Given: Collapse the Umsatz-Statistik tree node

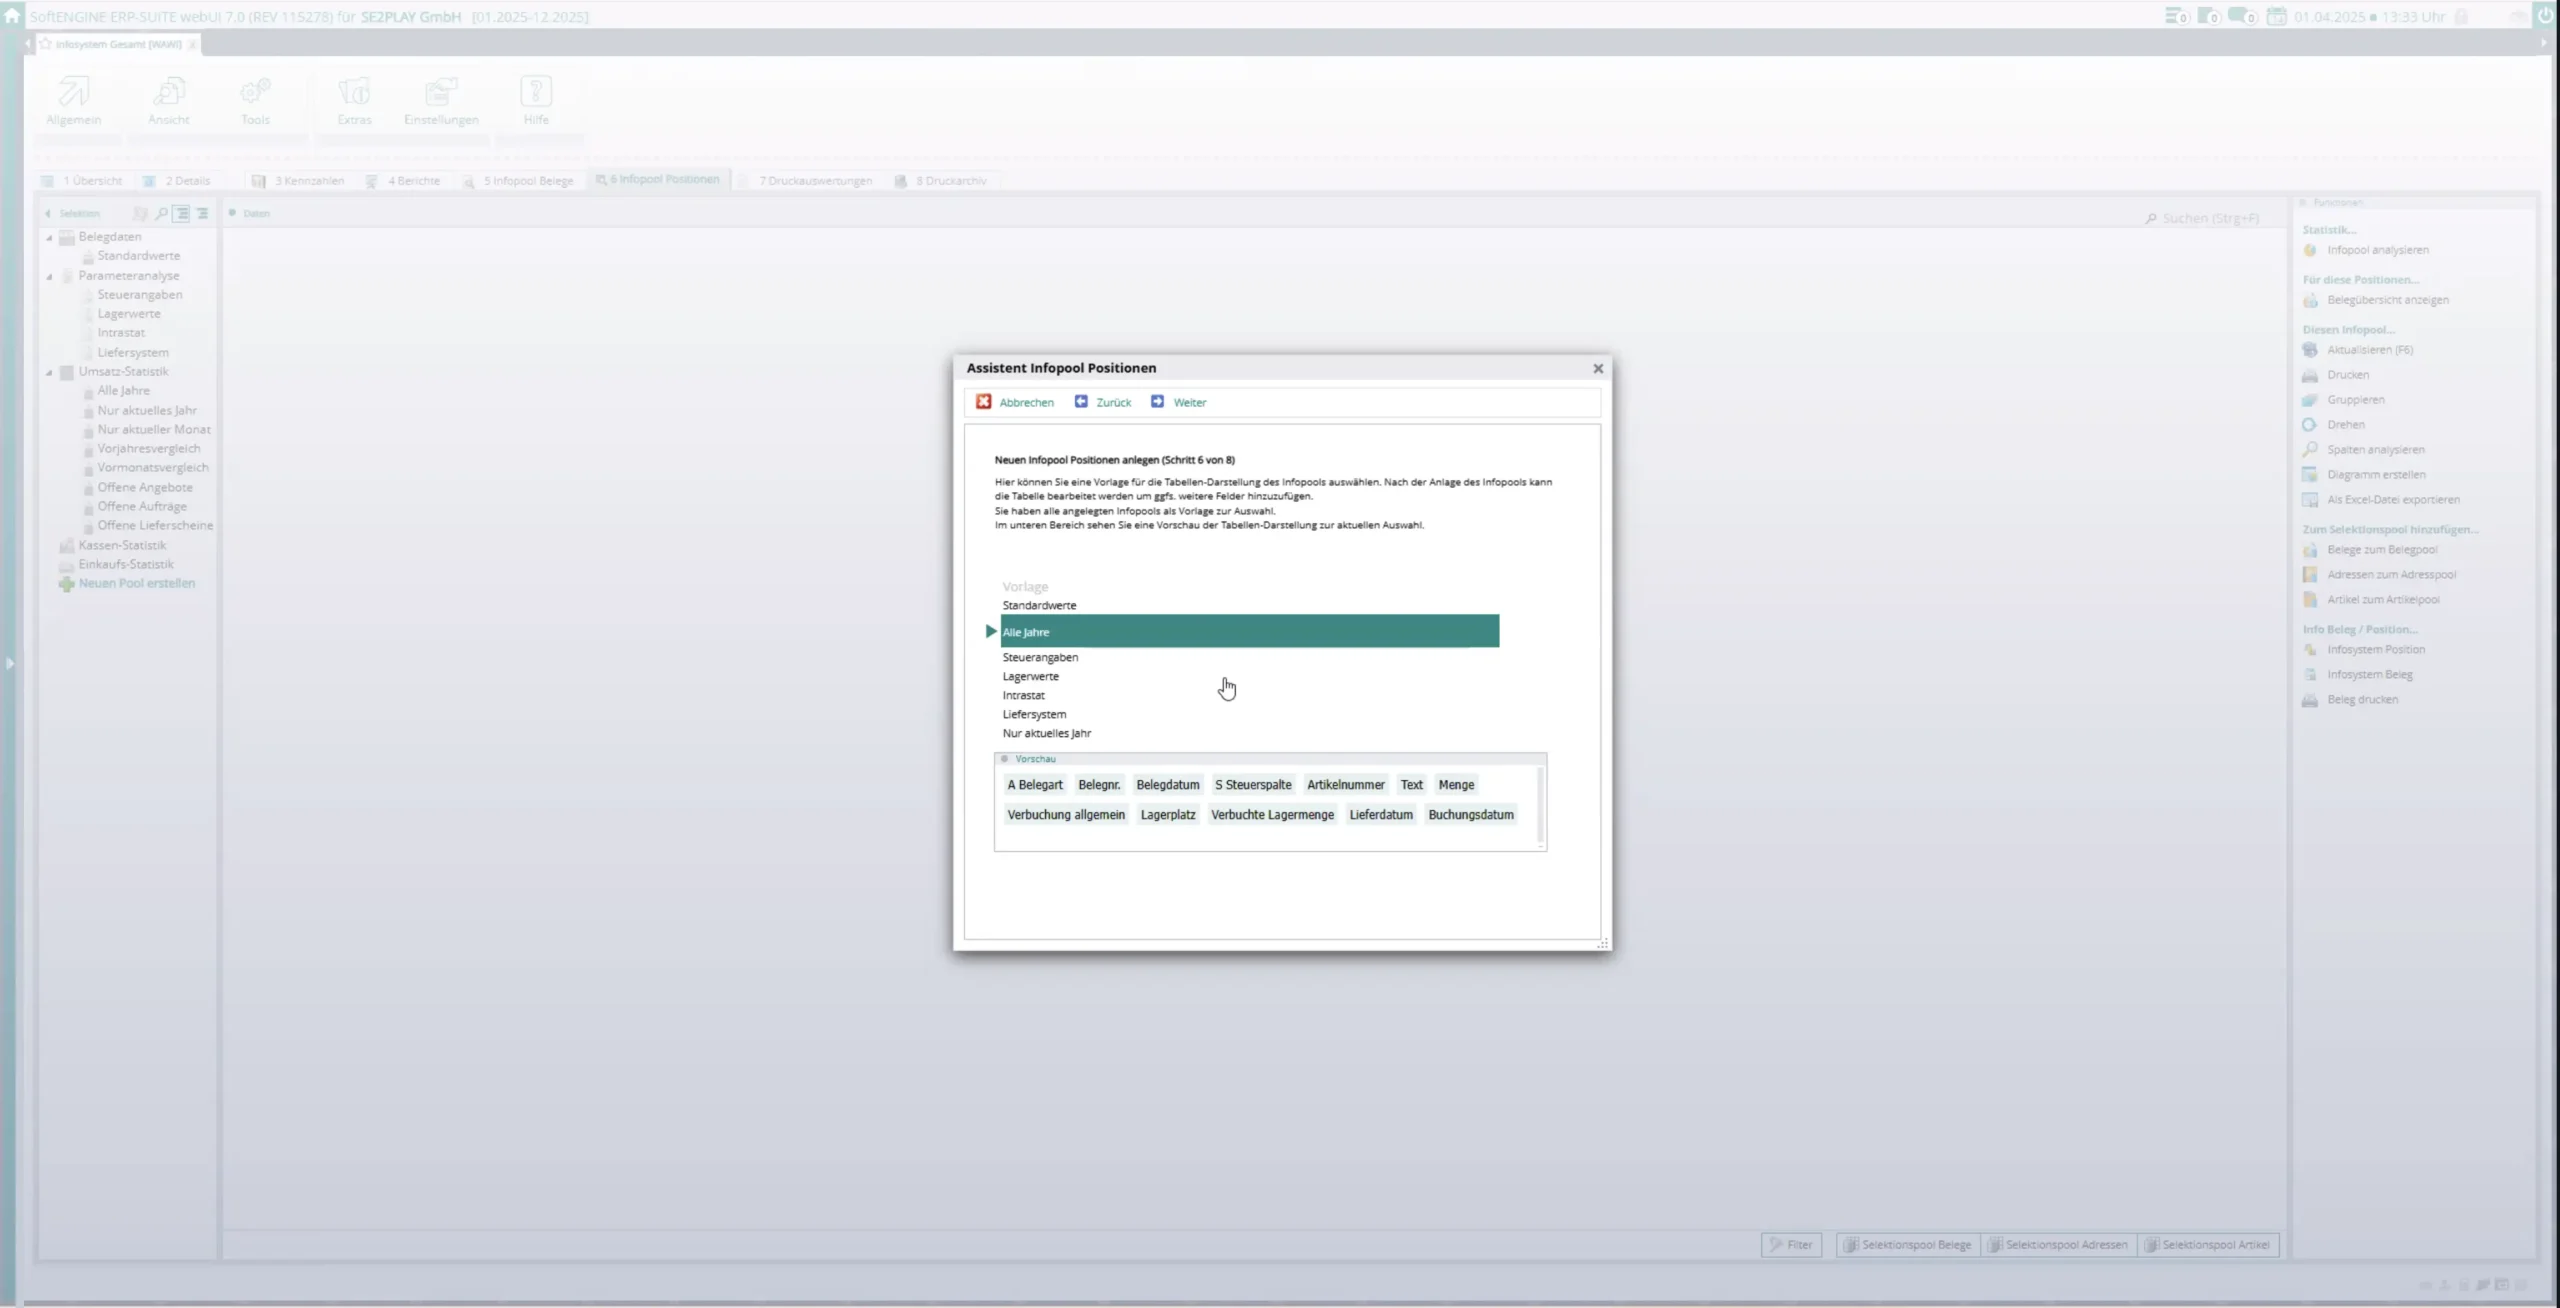Looking at the screenshot, I should (49, 372).
